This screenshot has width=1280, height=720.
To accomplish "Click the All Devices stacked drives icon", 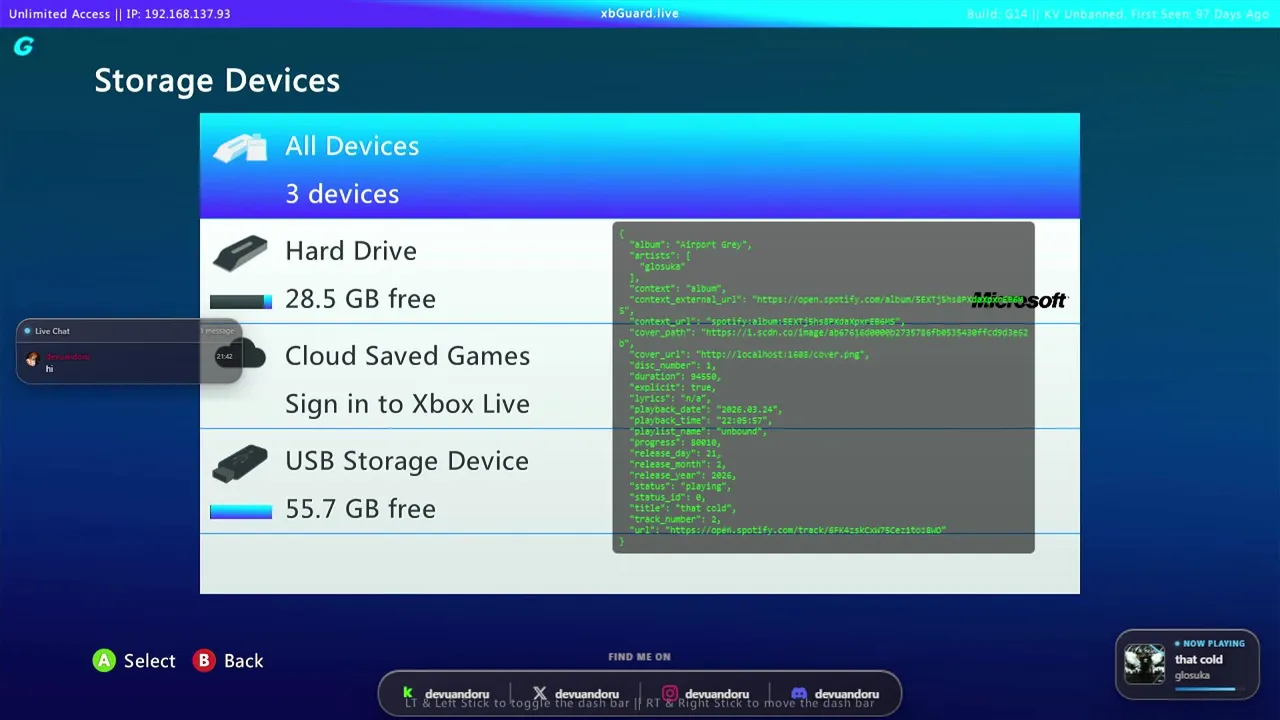I will (240, 148).
